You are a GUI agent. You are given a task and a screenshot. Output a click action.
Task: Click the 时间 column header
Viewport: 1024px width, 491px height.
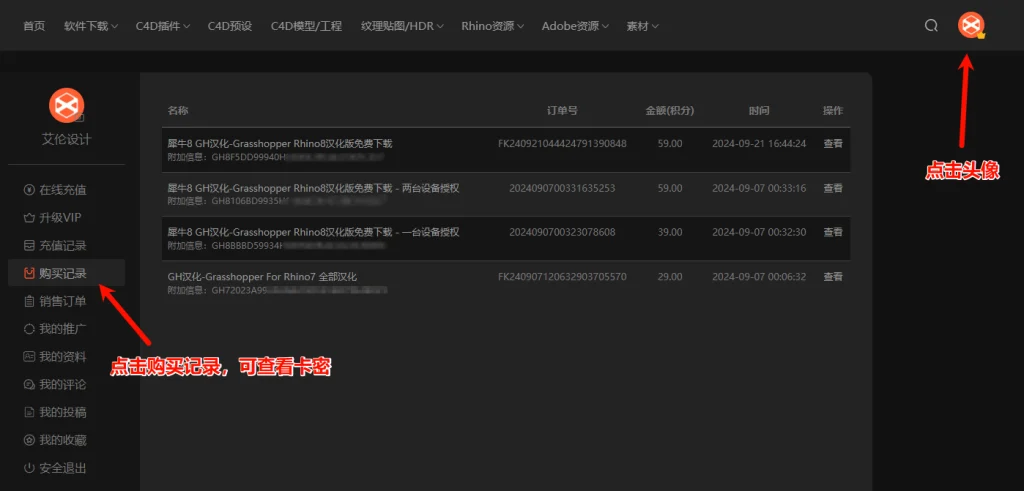(759, 110)
